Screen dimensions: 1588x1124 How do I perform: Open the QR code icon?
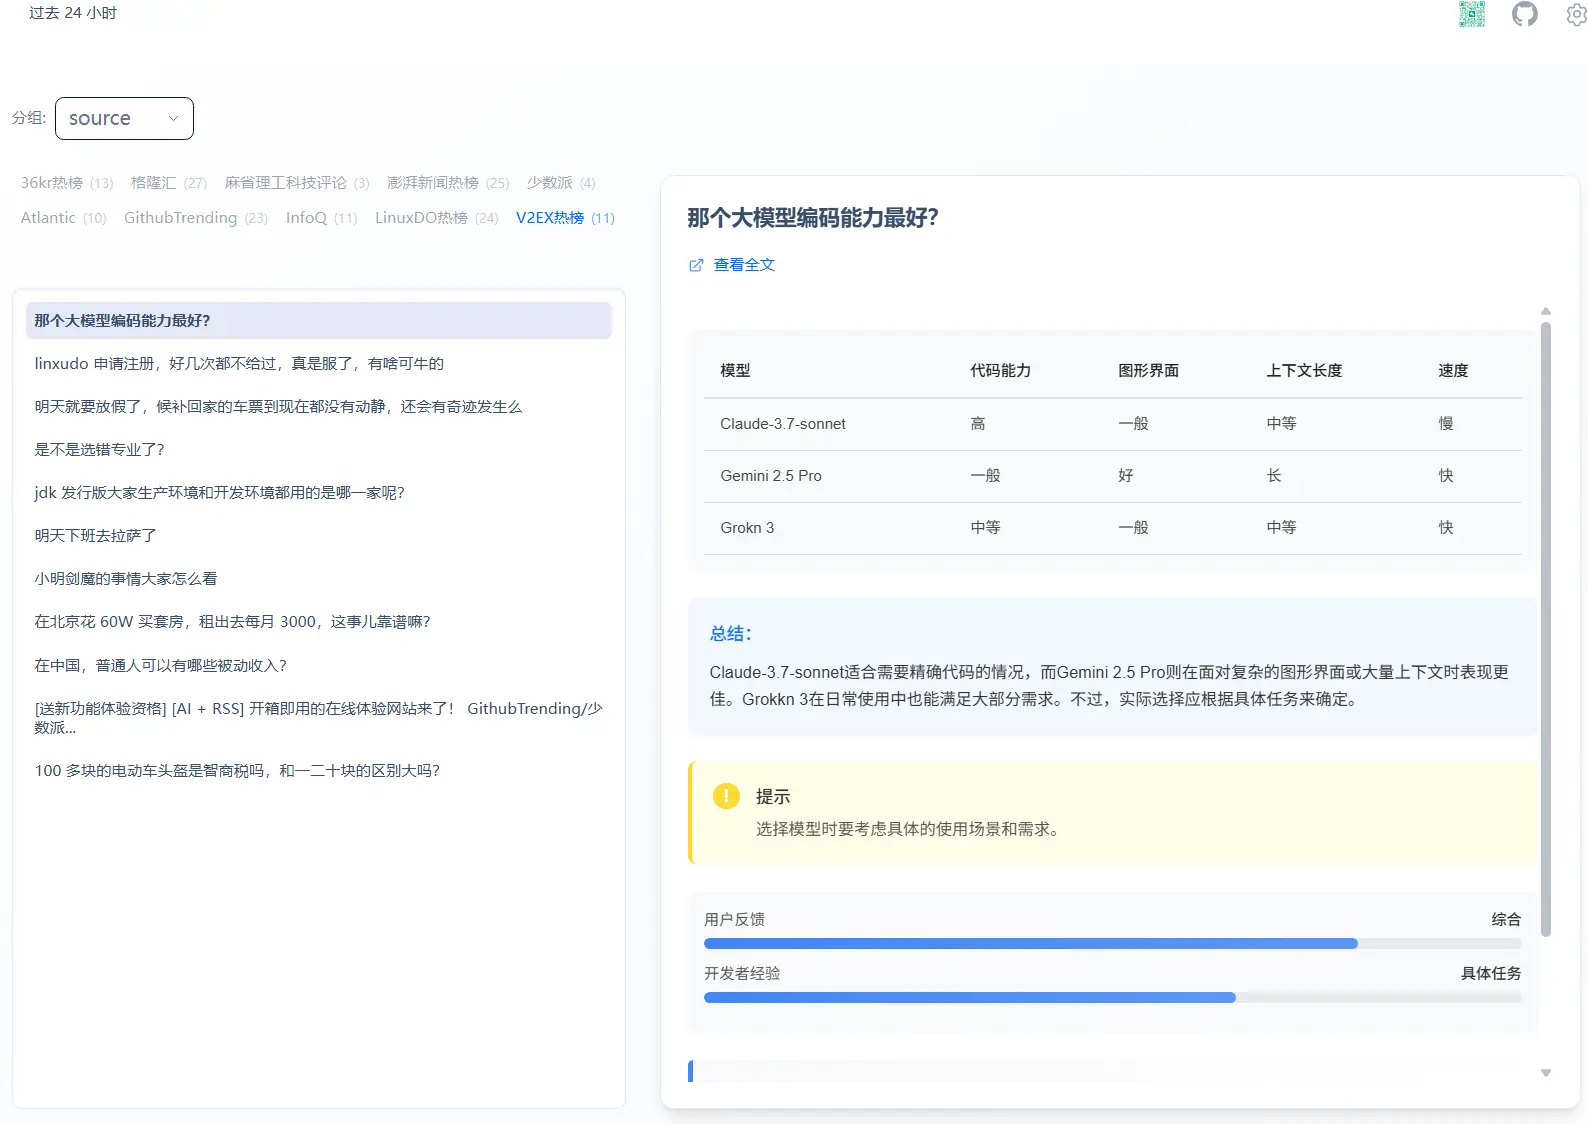click(x=1472, y=14)
